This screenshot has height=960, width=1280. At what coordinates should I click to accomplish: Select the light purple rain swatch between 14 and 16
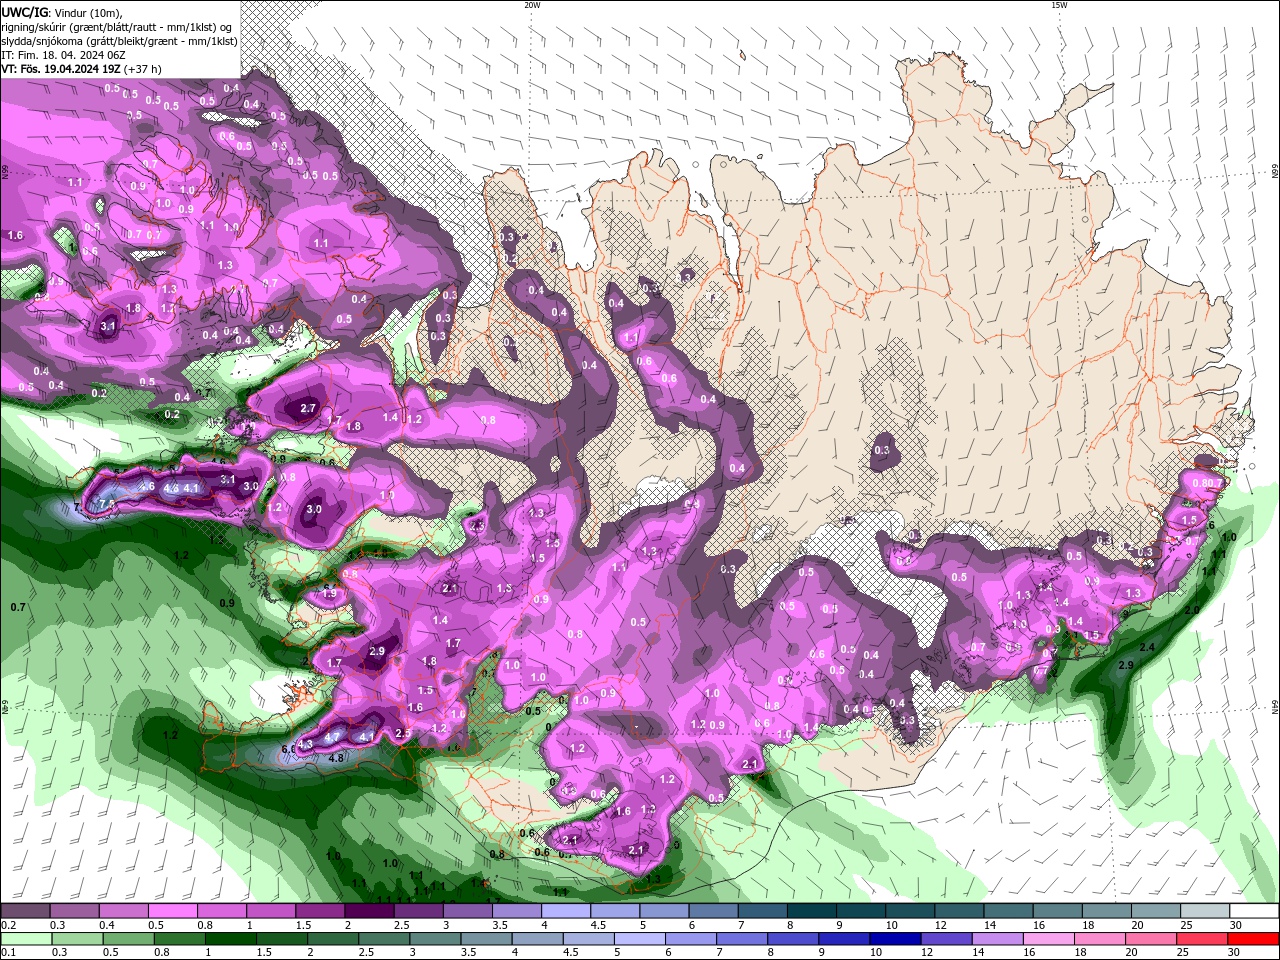pyautogui.click(x=996, y=939)
